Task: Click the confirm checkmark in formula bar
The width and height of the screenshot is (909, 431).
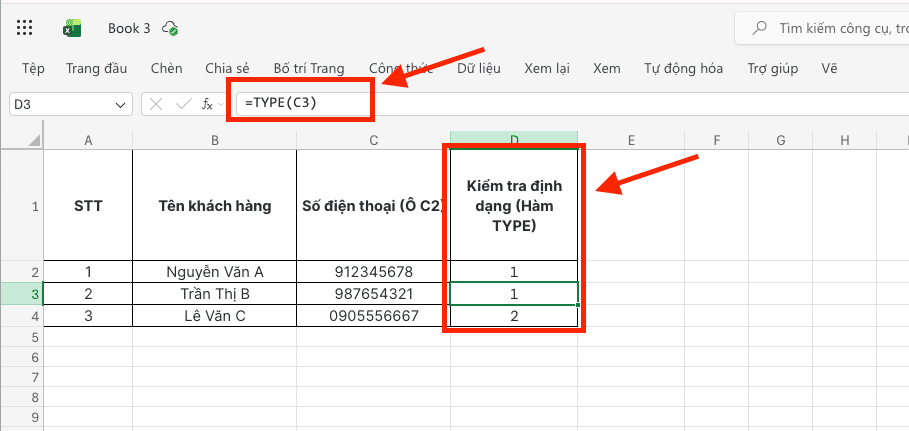Action: click(183, 104)
